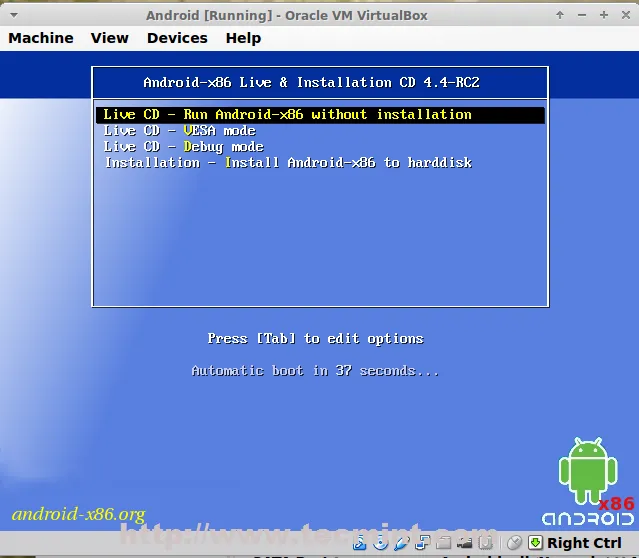This screenshot has height=558, width=639.
Task: Select Live CD Run Android-x86 without installation
Action: 320,115
